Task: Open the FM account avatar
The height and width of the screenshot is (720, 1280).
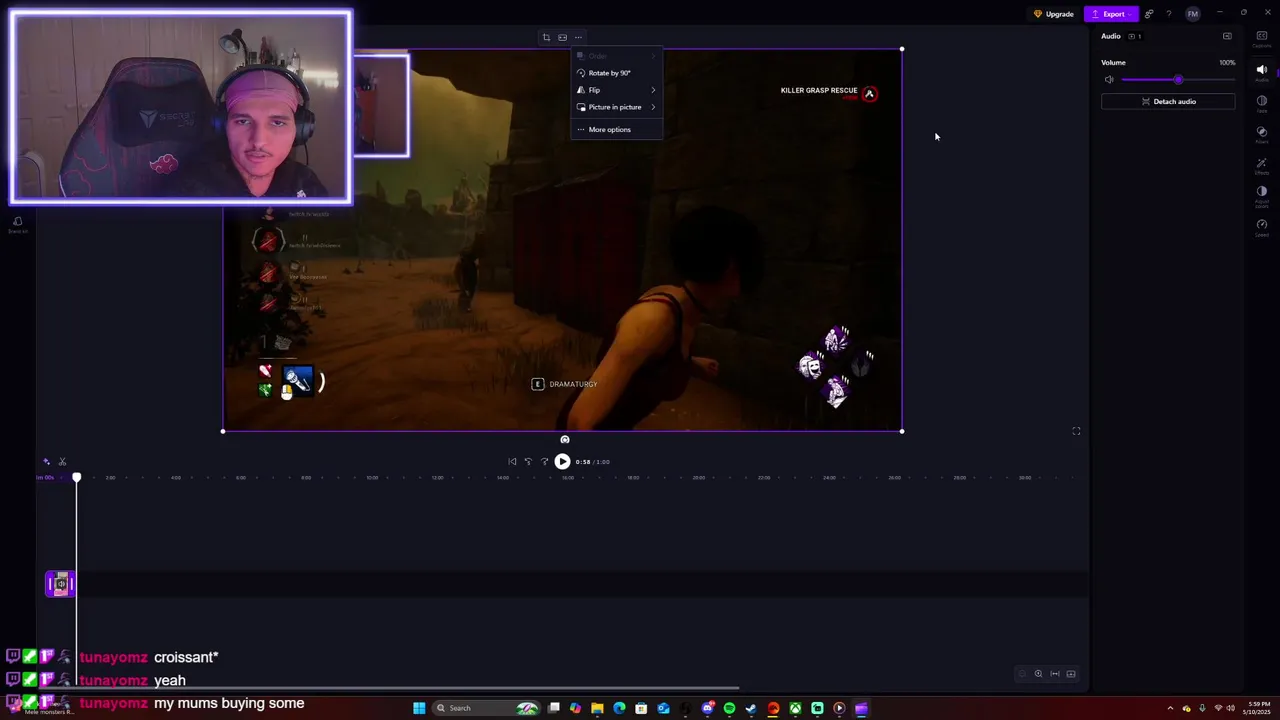Action: click(x=1192, y=14)
